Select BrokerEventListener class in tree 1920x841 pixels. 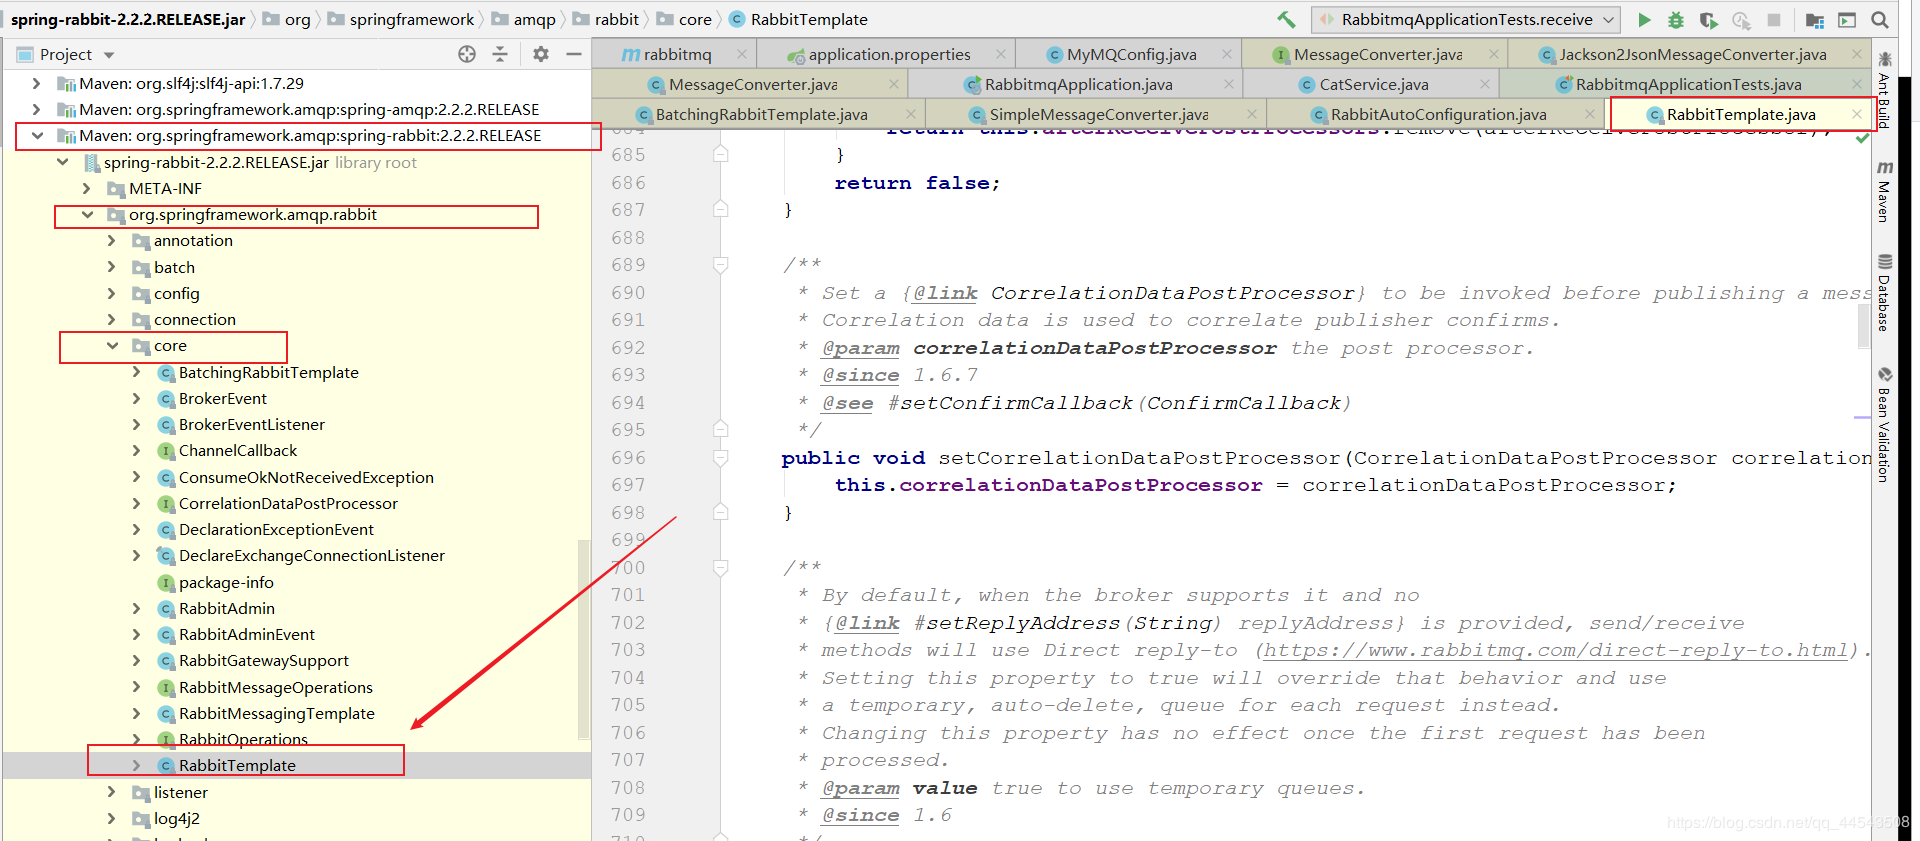(x=251, y=424)
